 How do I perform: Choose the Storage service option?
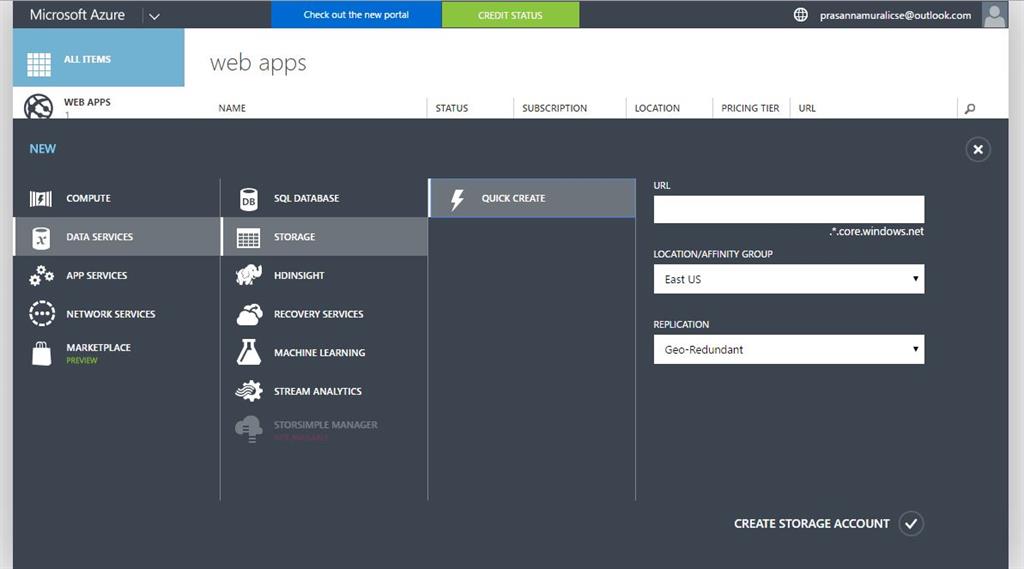pos(325,236)
